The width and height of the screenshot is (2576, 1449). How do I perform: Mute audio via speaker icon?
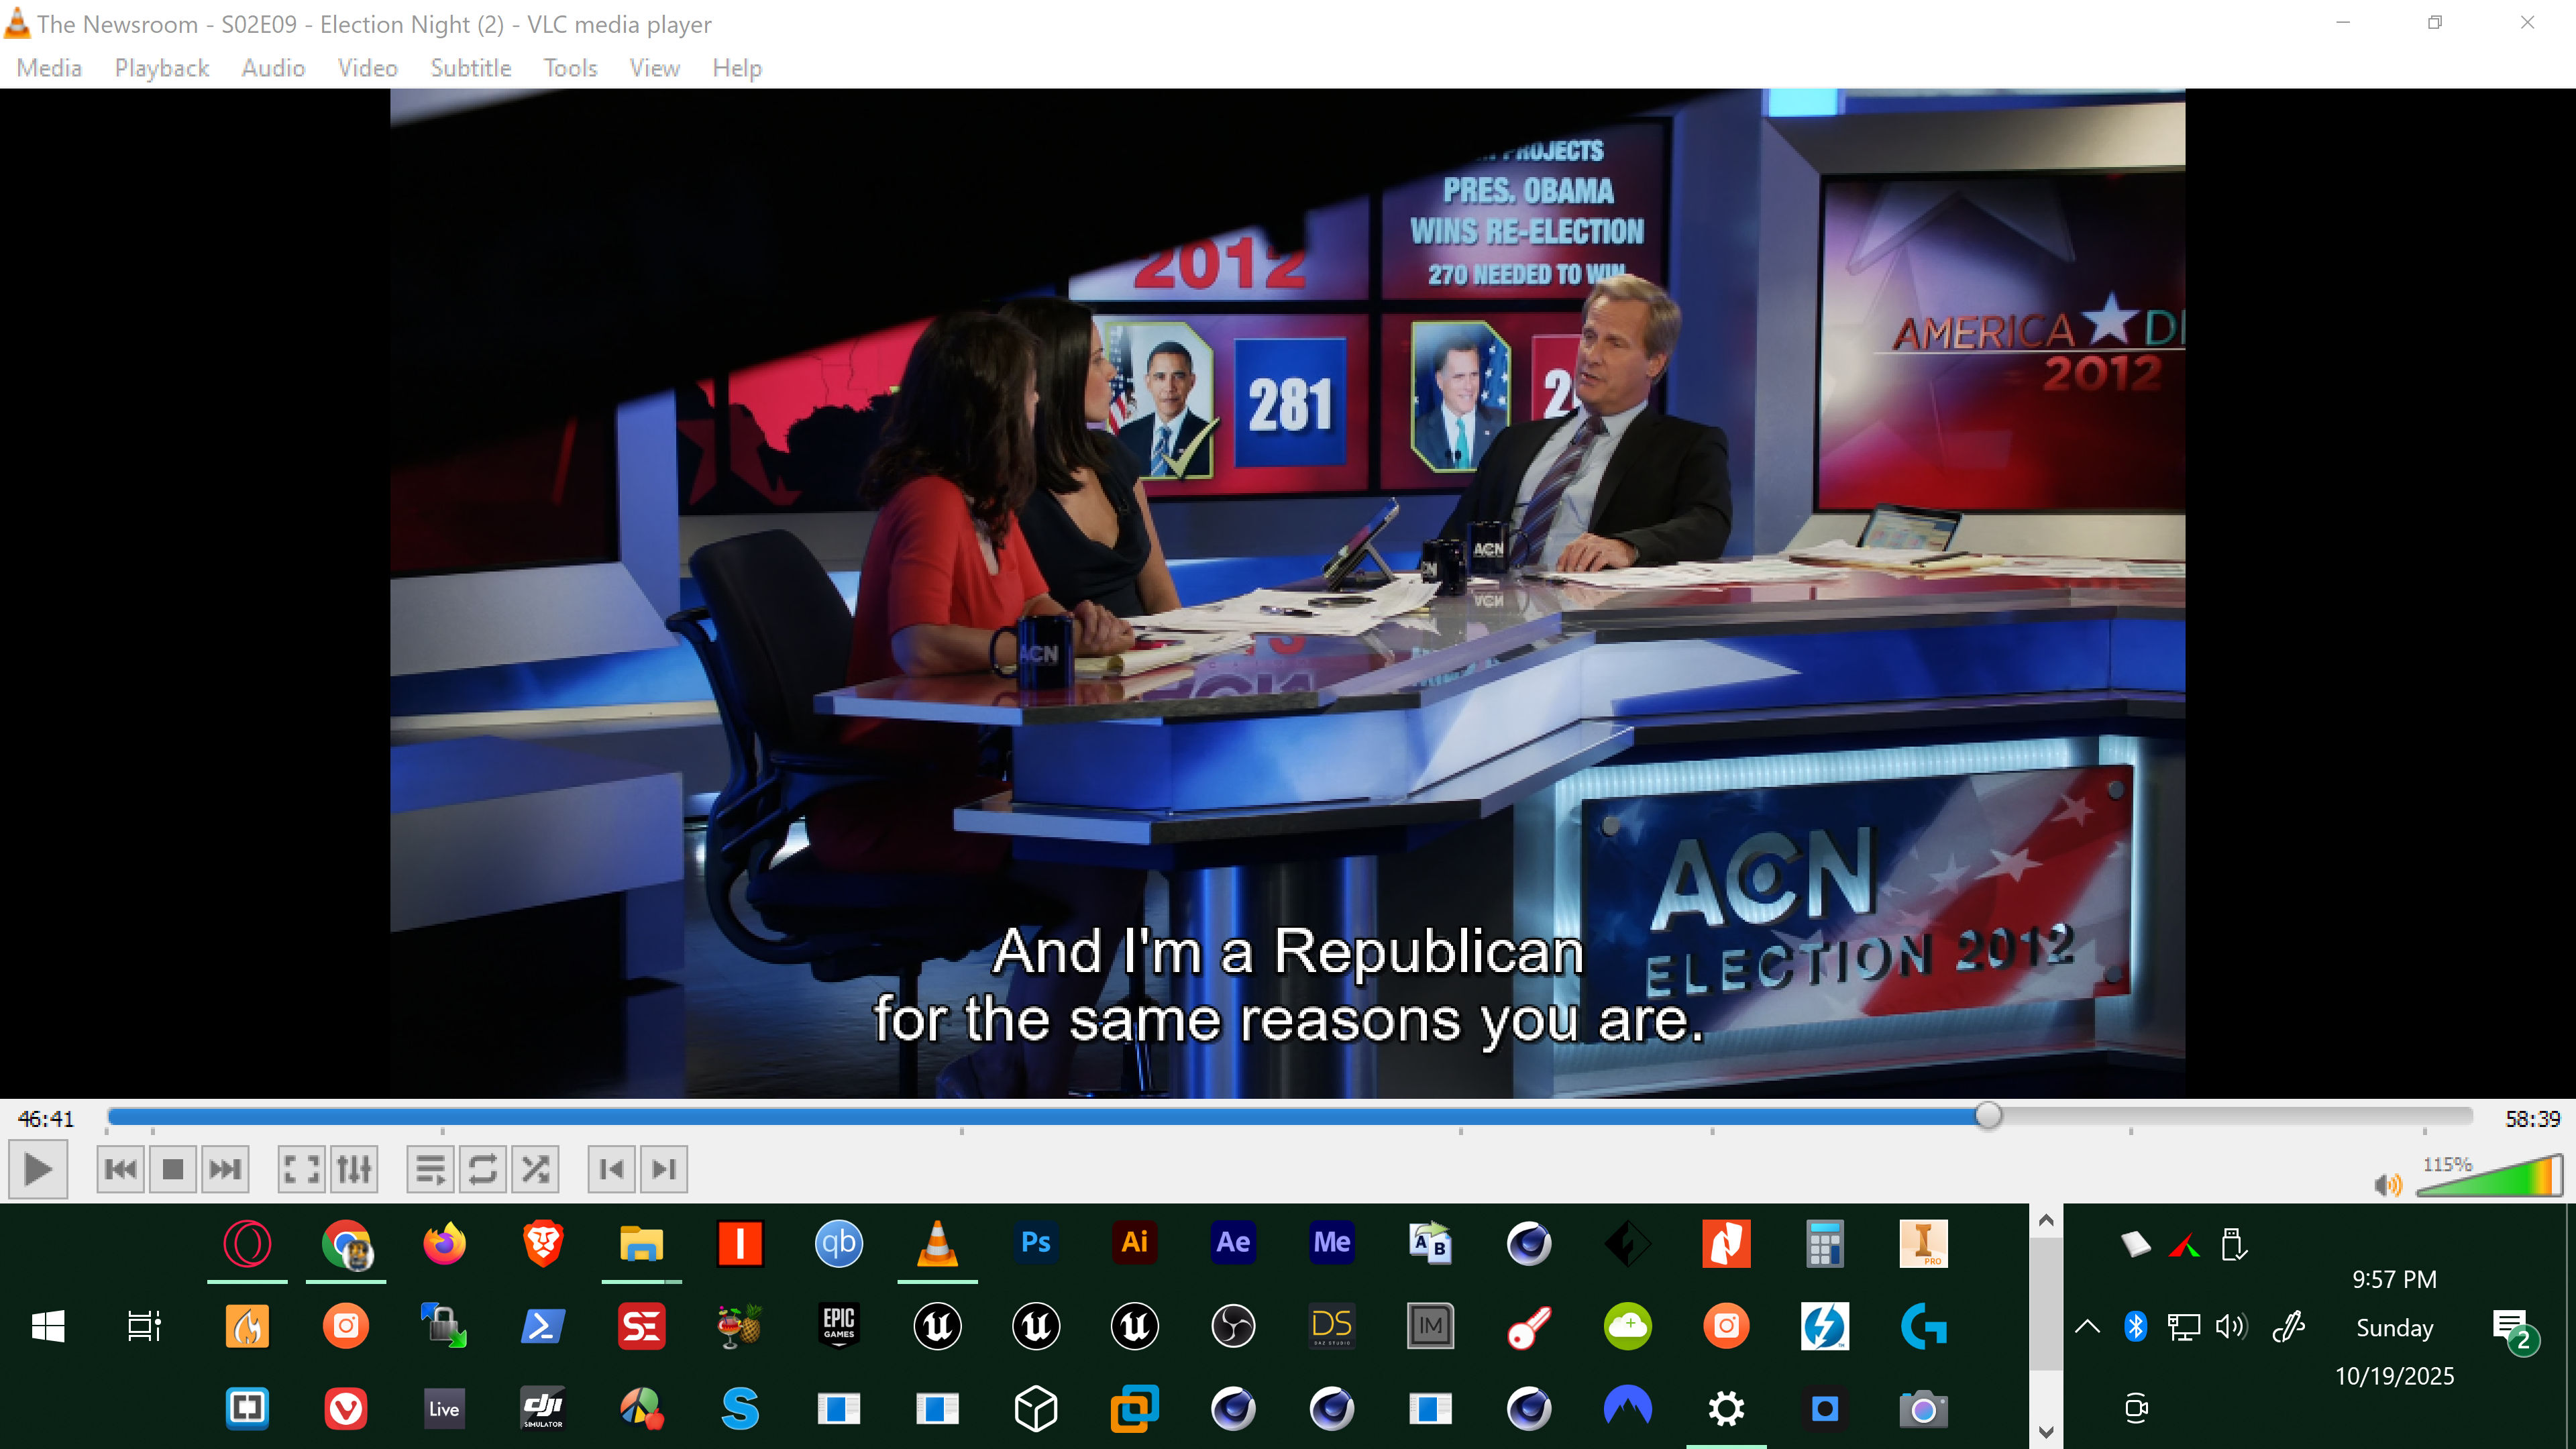tap(2387, 1185)
